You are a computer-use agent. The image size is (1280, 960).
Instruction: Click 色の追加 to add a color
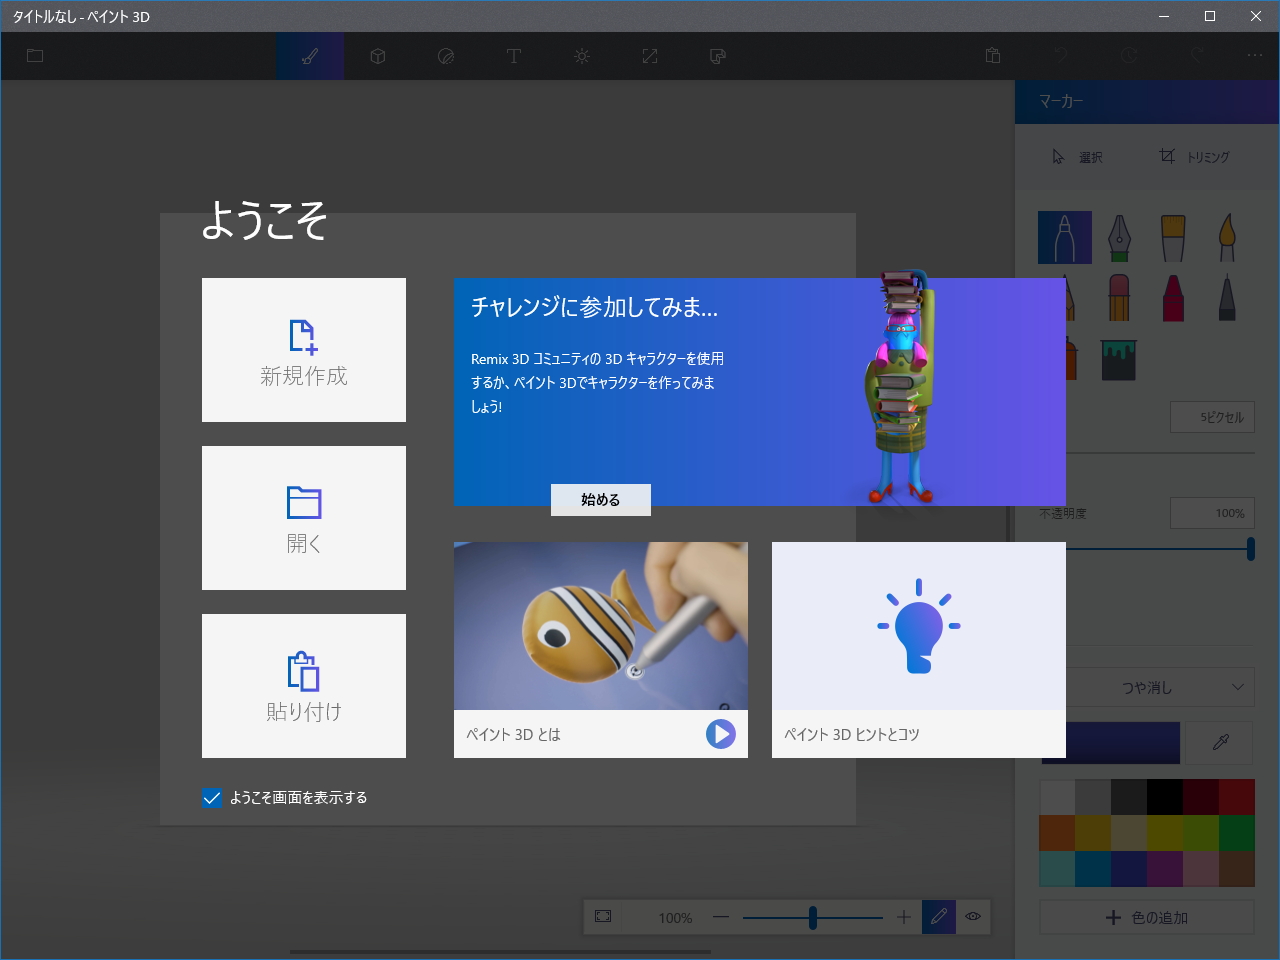point(1146,917)
